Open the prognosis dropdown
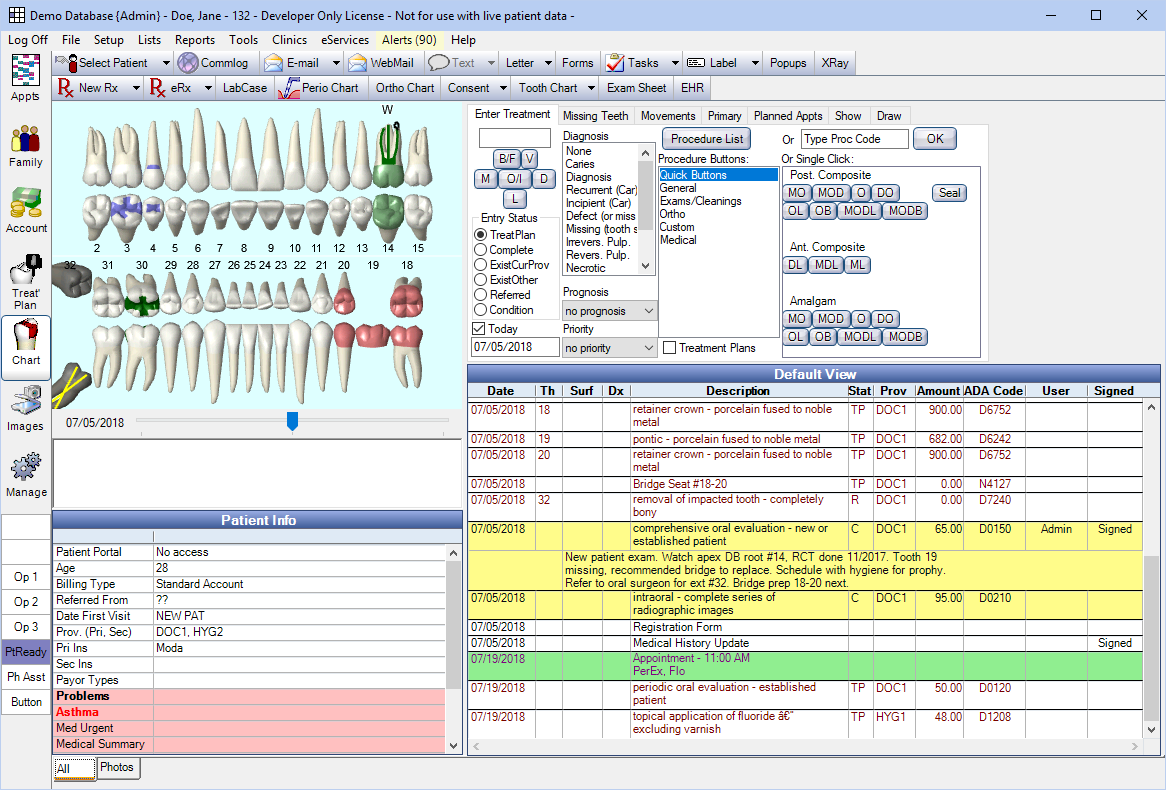The height and width of the screenshot is (790, 1166). [x=609, y=311]
